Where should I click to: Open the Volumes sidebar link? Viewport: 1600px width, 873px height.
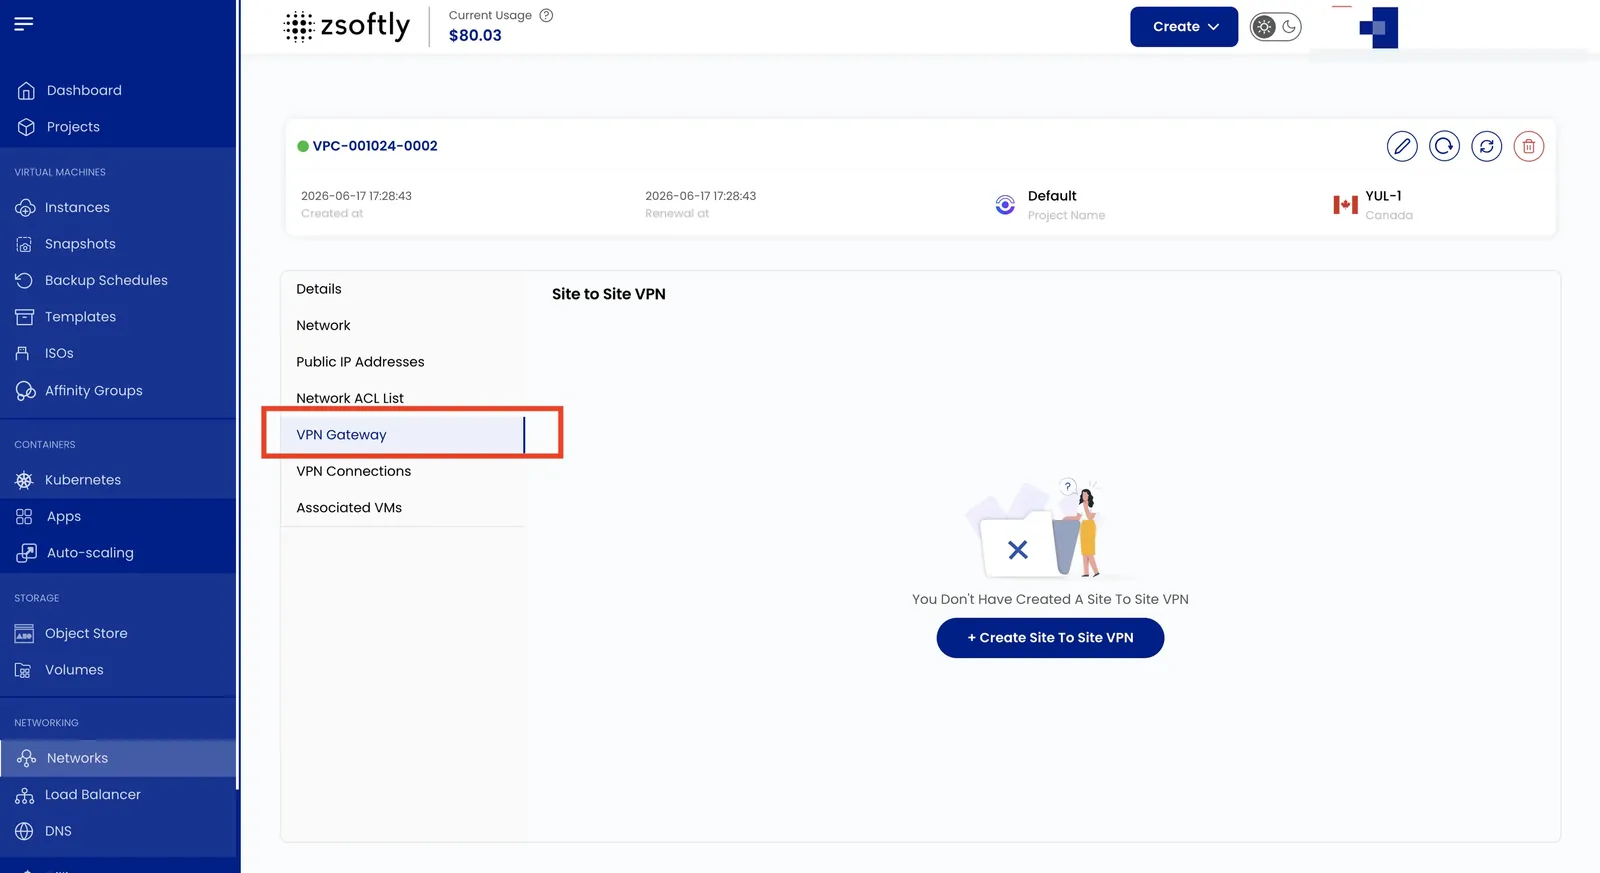click(74, 670)
